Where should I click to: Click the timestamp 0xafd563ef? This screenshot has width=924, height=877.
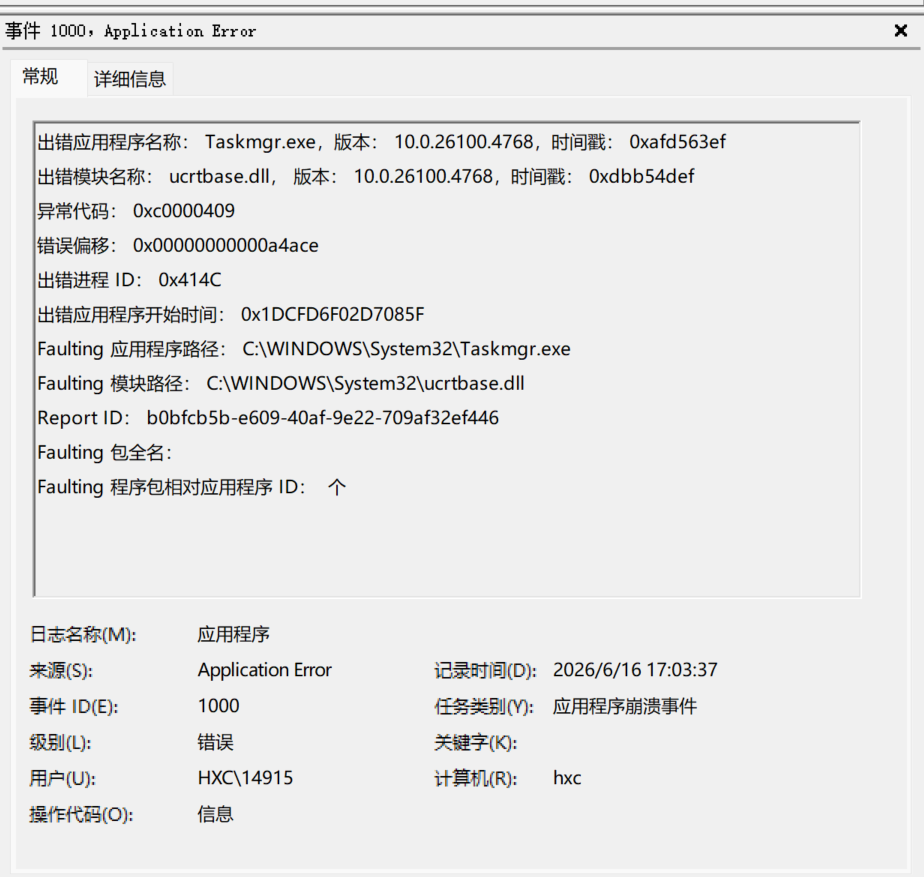[x=678, y=142]
